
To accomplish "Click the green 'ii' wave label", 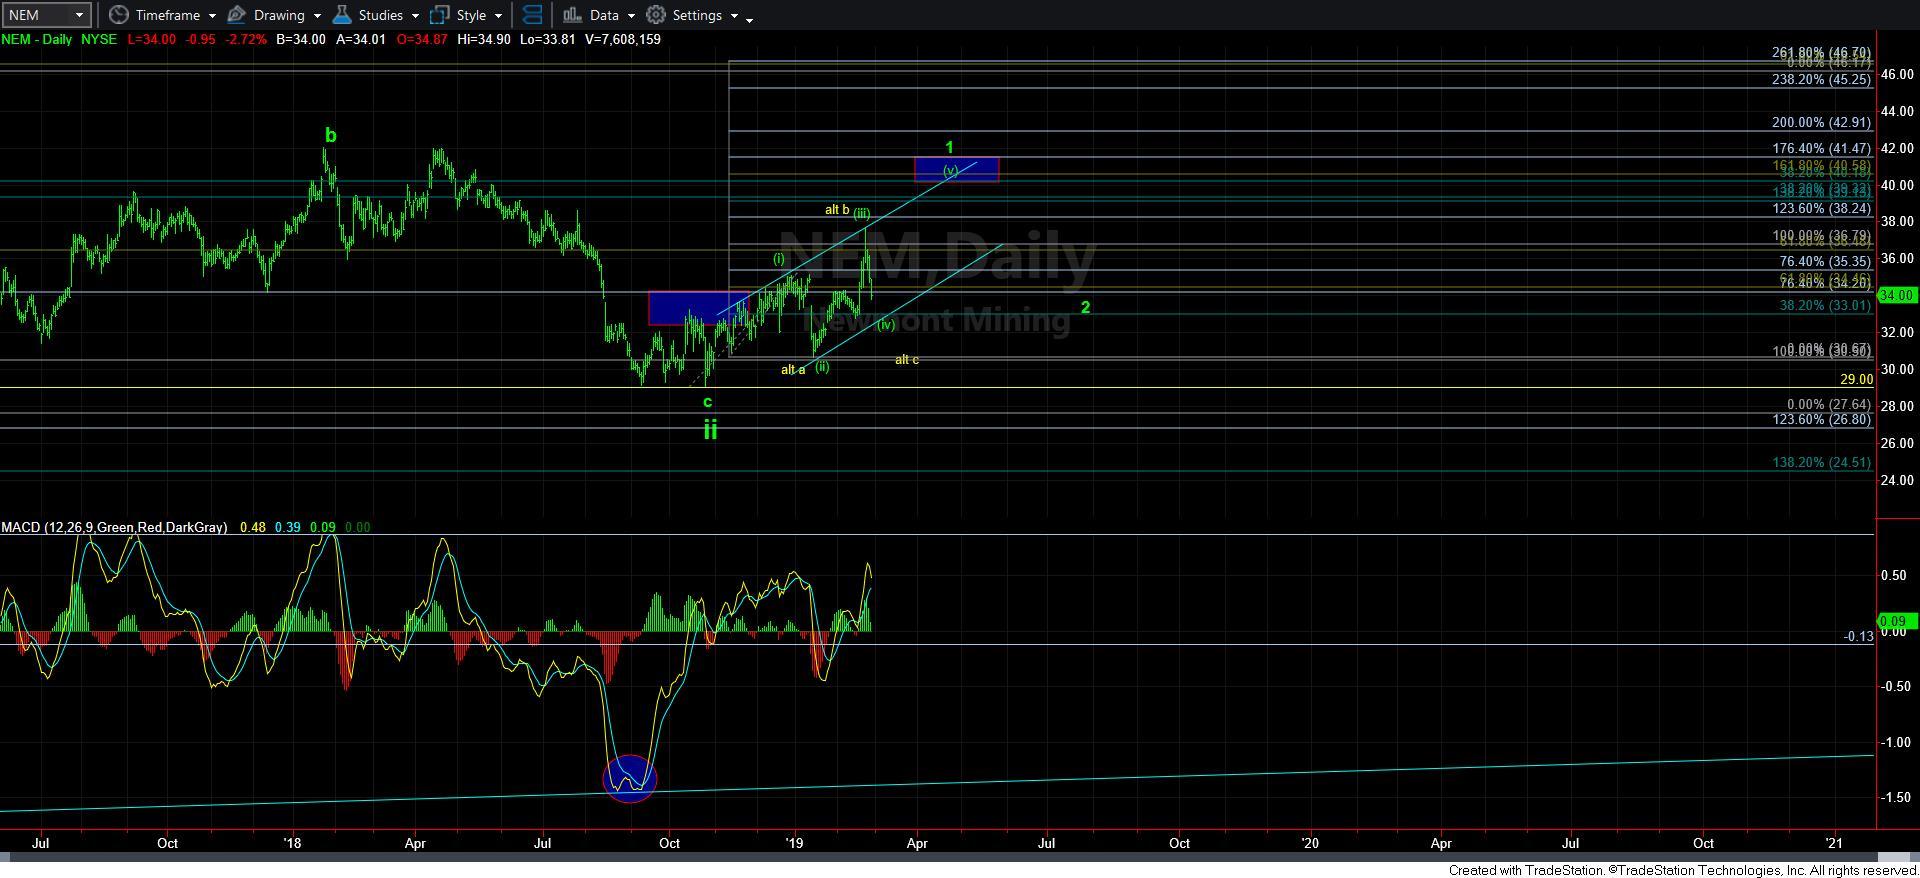I will point(710,429).
